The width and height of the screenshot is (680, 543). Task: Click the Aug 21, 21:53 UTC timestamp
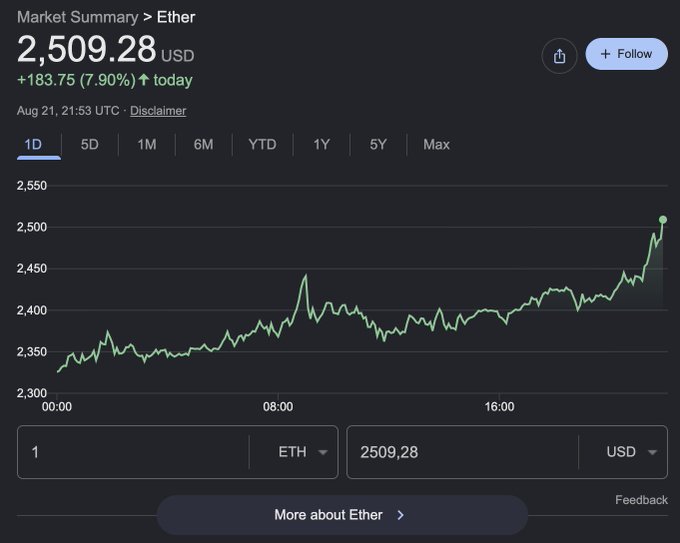tap(68, 111)
